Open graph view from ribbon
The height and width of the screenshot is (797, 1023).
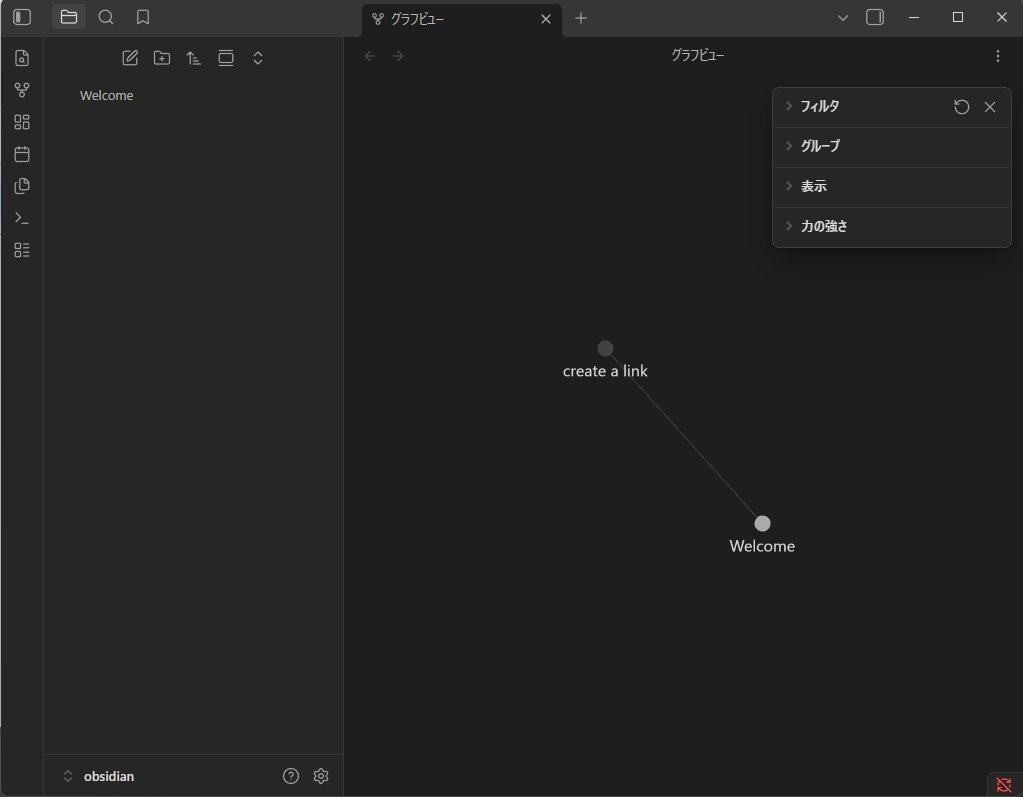pyautogui.click(x=22, y=90)
